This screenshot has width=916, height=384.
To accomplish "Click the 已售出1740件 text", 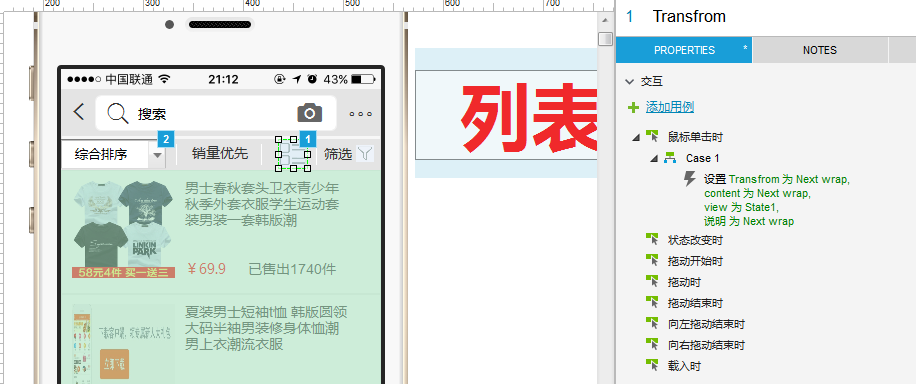I will tap(292, 269).
